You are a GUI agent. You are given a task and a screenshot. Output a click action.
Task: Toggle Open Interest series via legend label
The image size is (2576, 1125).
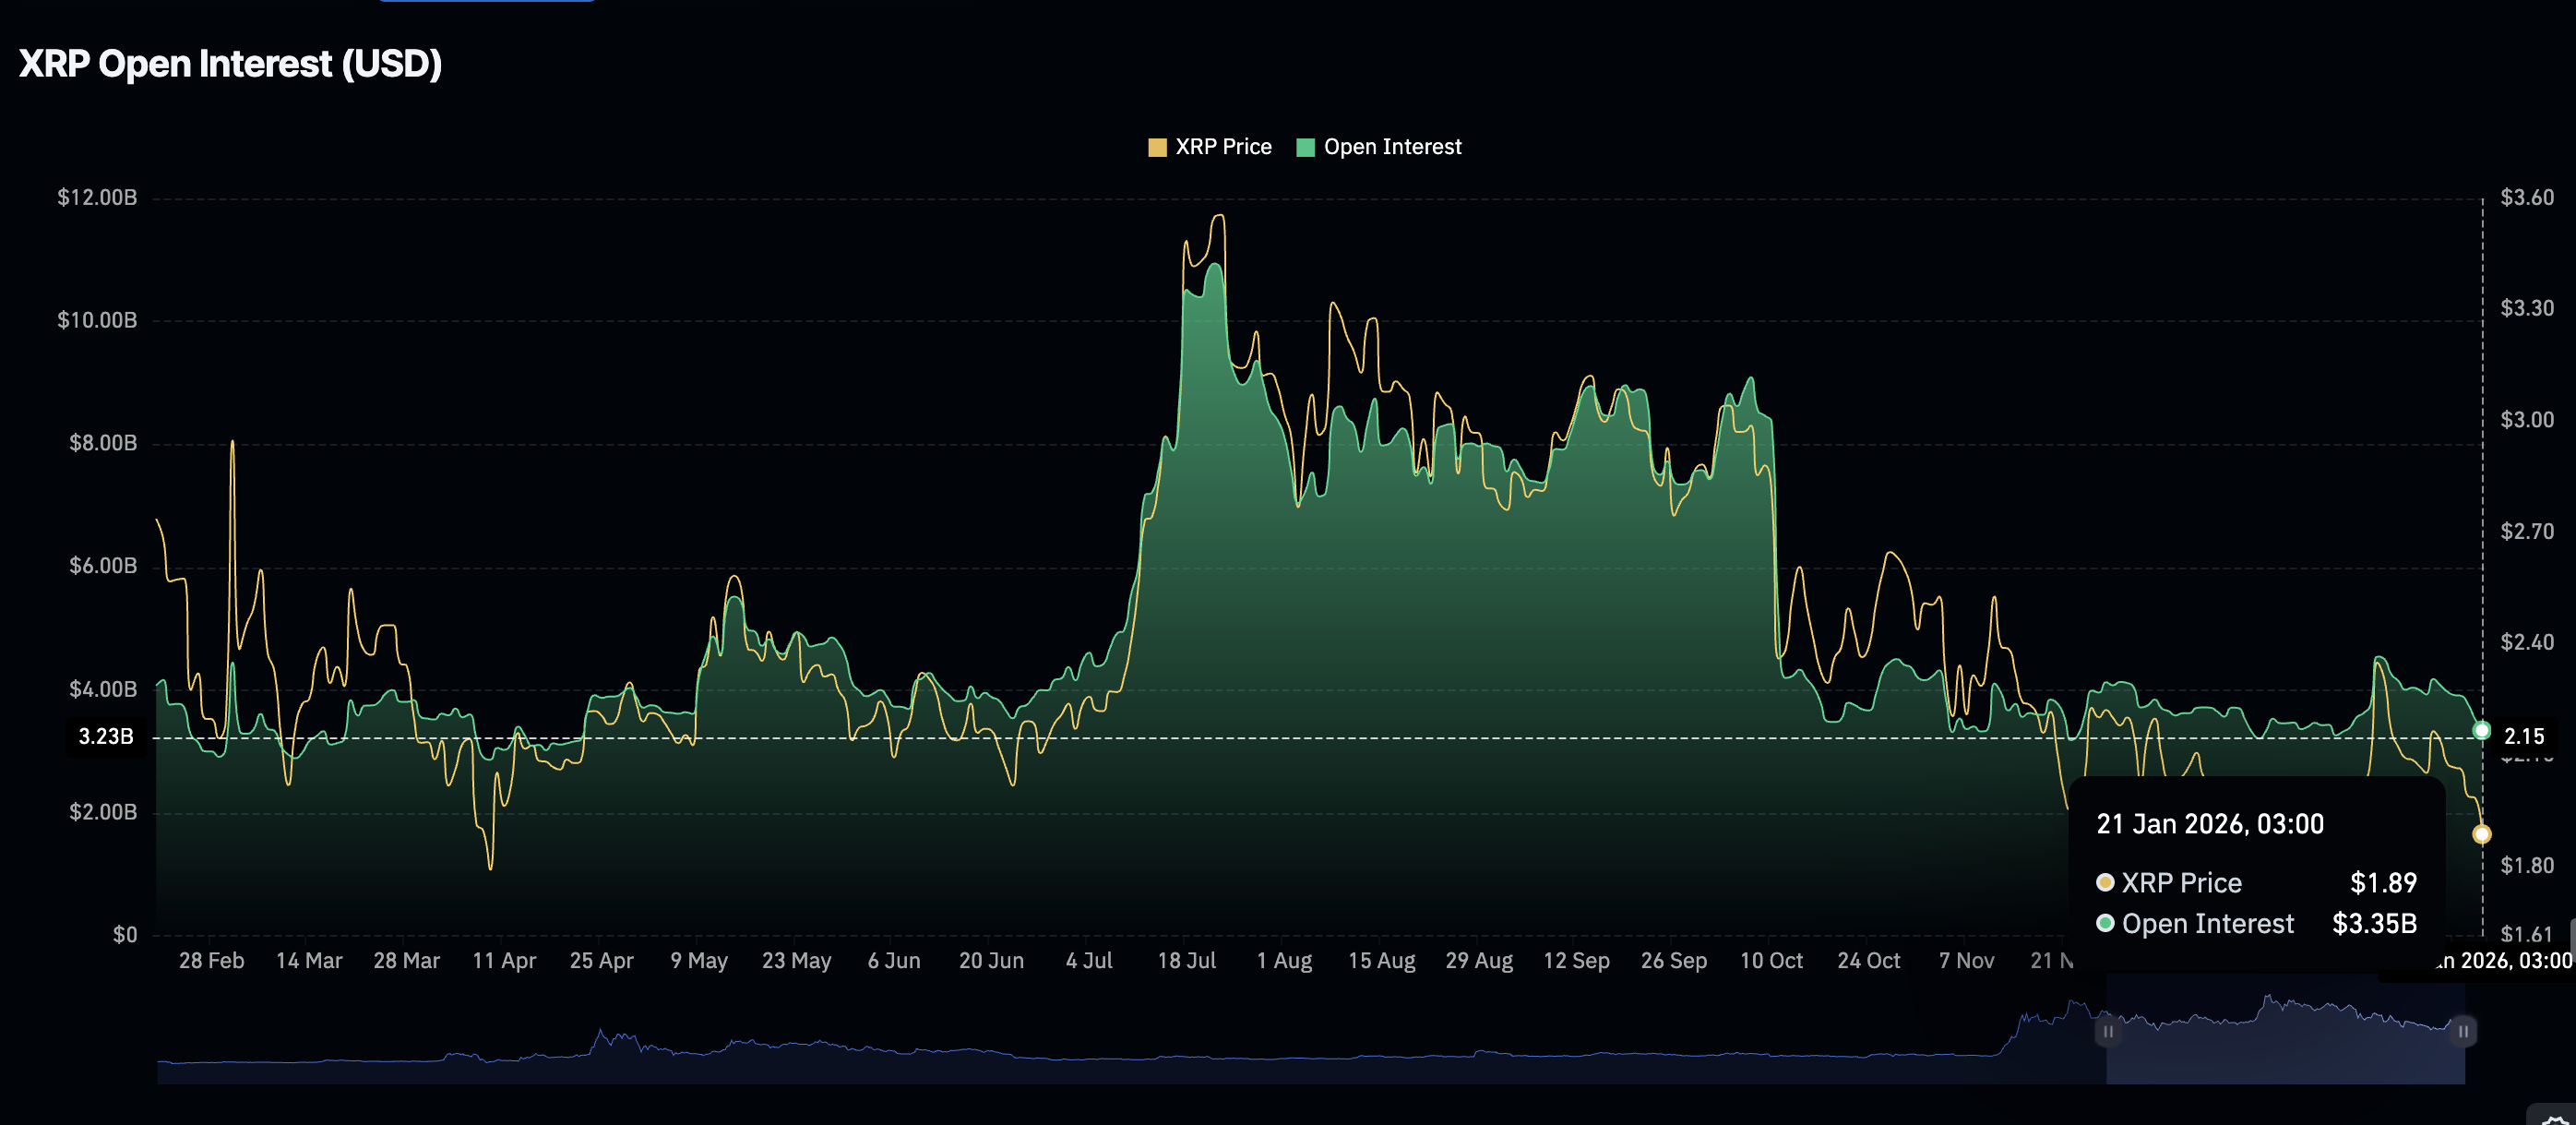pyautogui.click(x=1392, y=147)
